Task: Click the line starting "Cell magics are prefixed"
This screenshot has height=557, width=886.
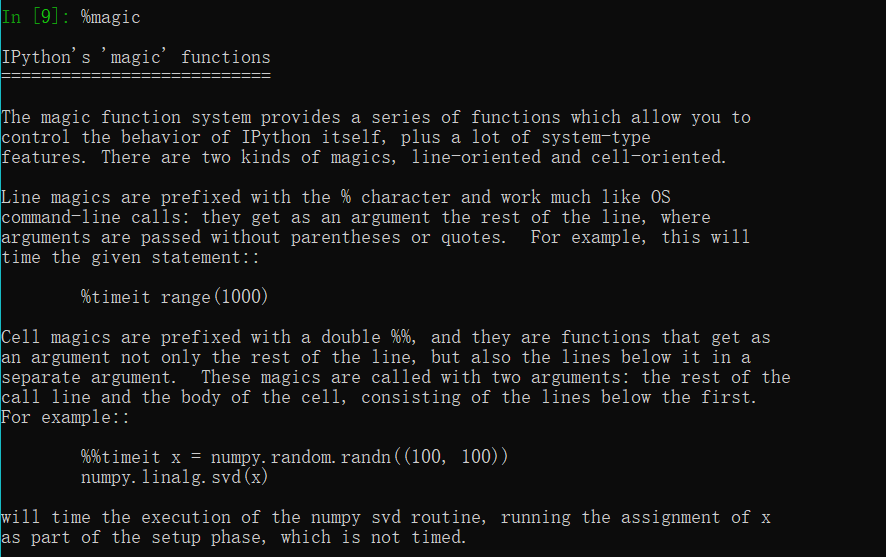Action: (385, 337)
